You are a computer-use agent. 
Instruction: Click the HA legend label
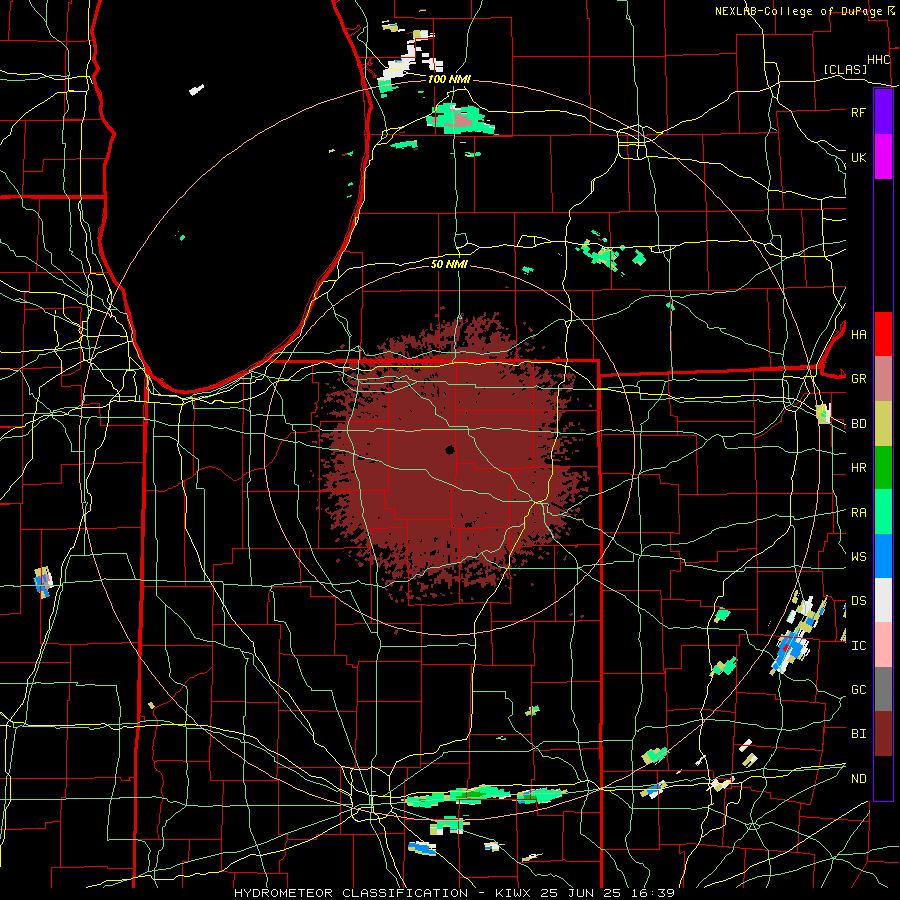coord(858,334)
